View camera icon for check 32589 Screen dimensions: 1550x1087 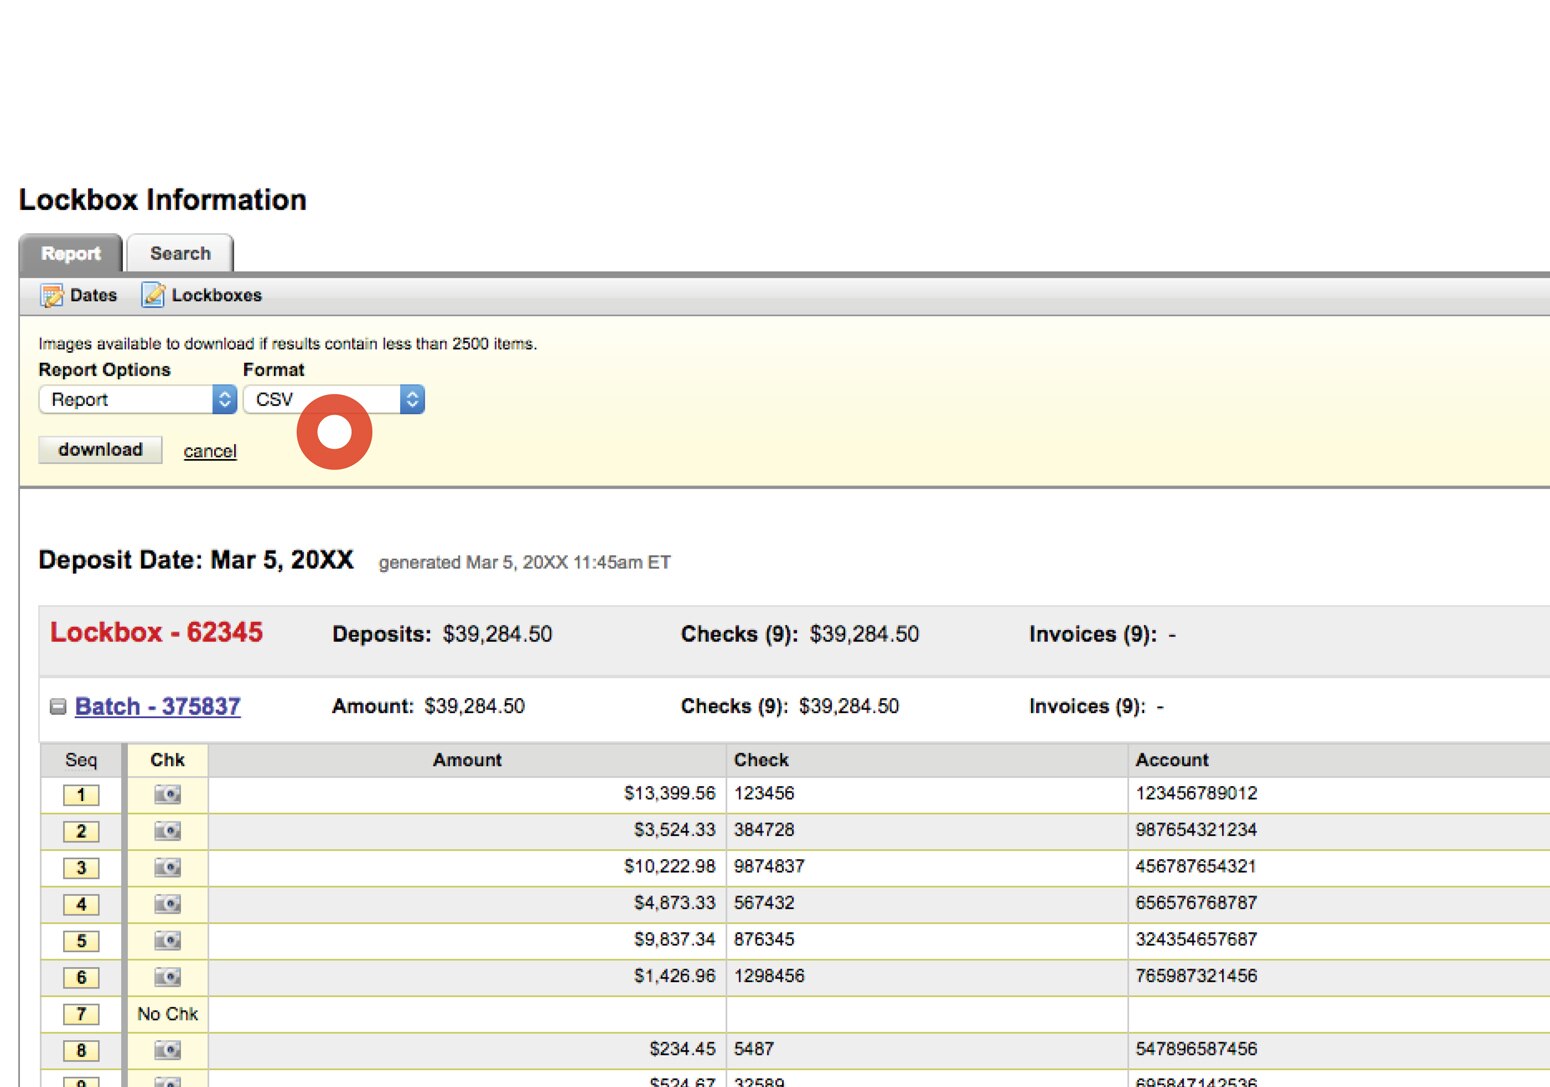pos(167,1080)
